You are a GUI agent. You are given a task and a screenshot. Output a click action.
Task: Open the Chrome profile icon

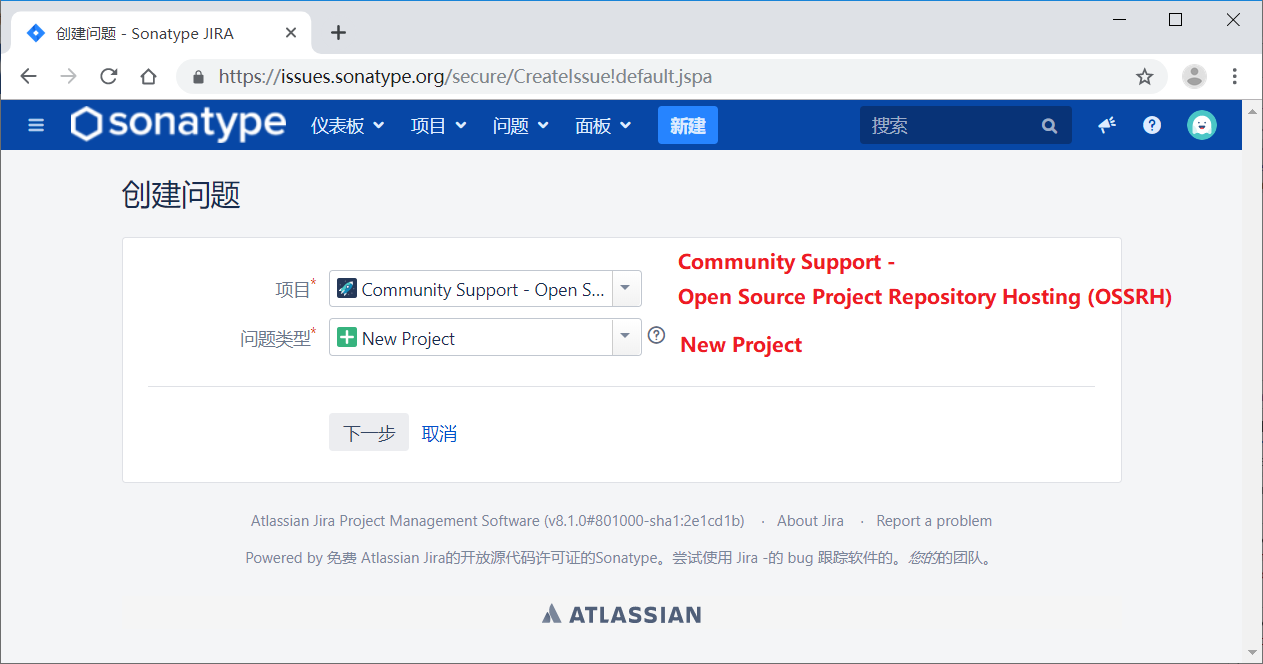tap(1194, 77)
